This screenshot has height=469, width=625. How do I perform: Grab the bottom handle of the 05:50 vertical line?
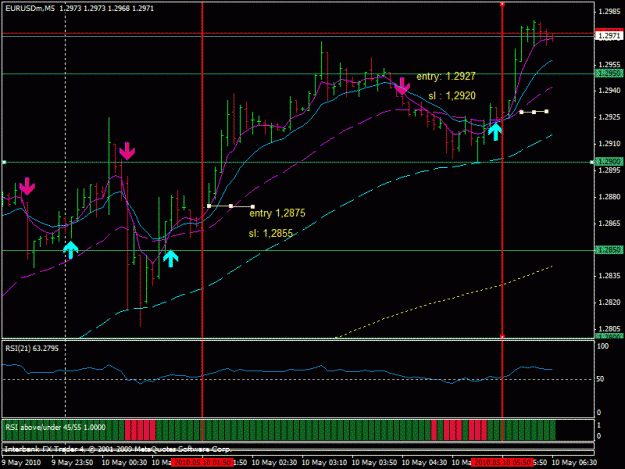pyautogui.click(x=502, y=337)
